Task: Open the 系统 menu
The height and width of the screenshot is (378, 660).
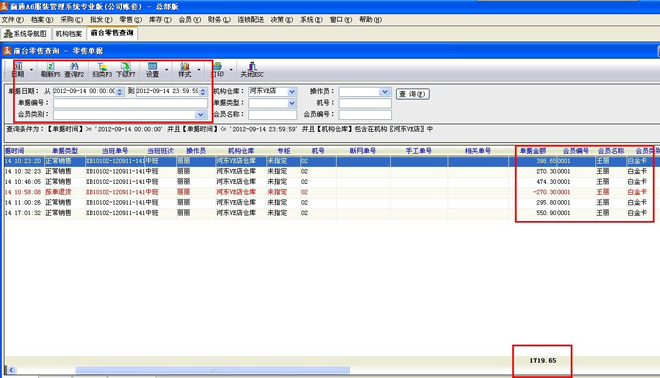Action: pos(311,19)
